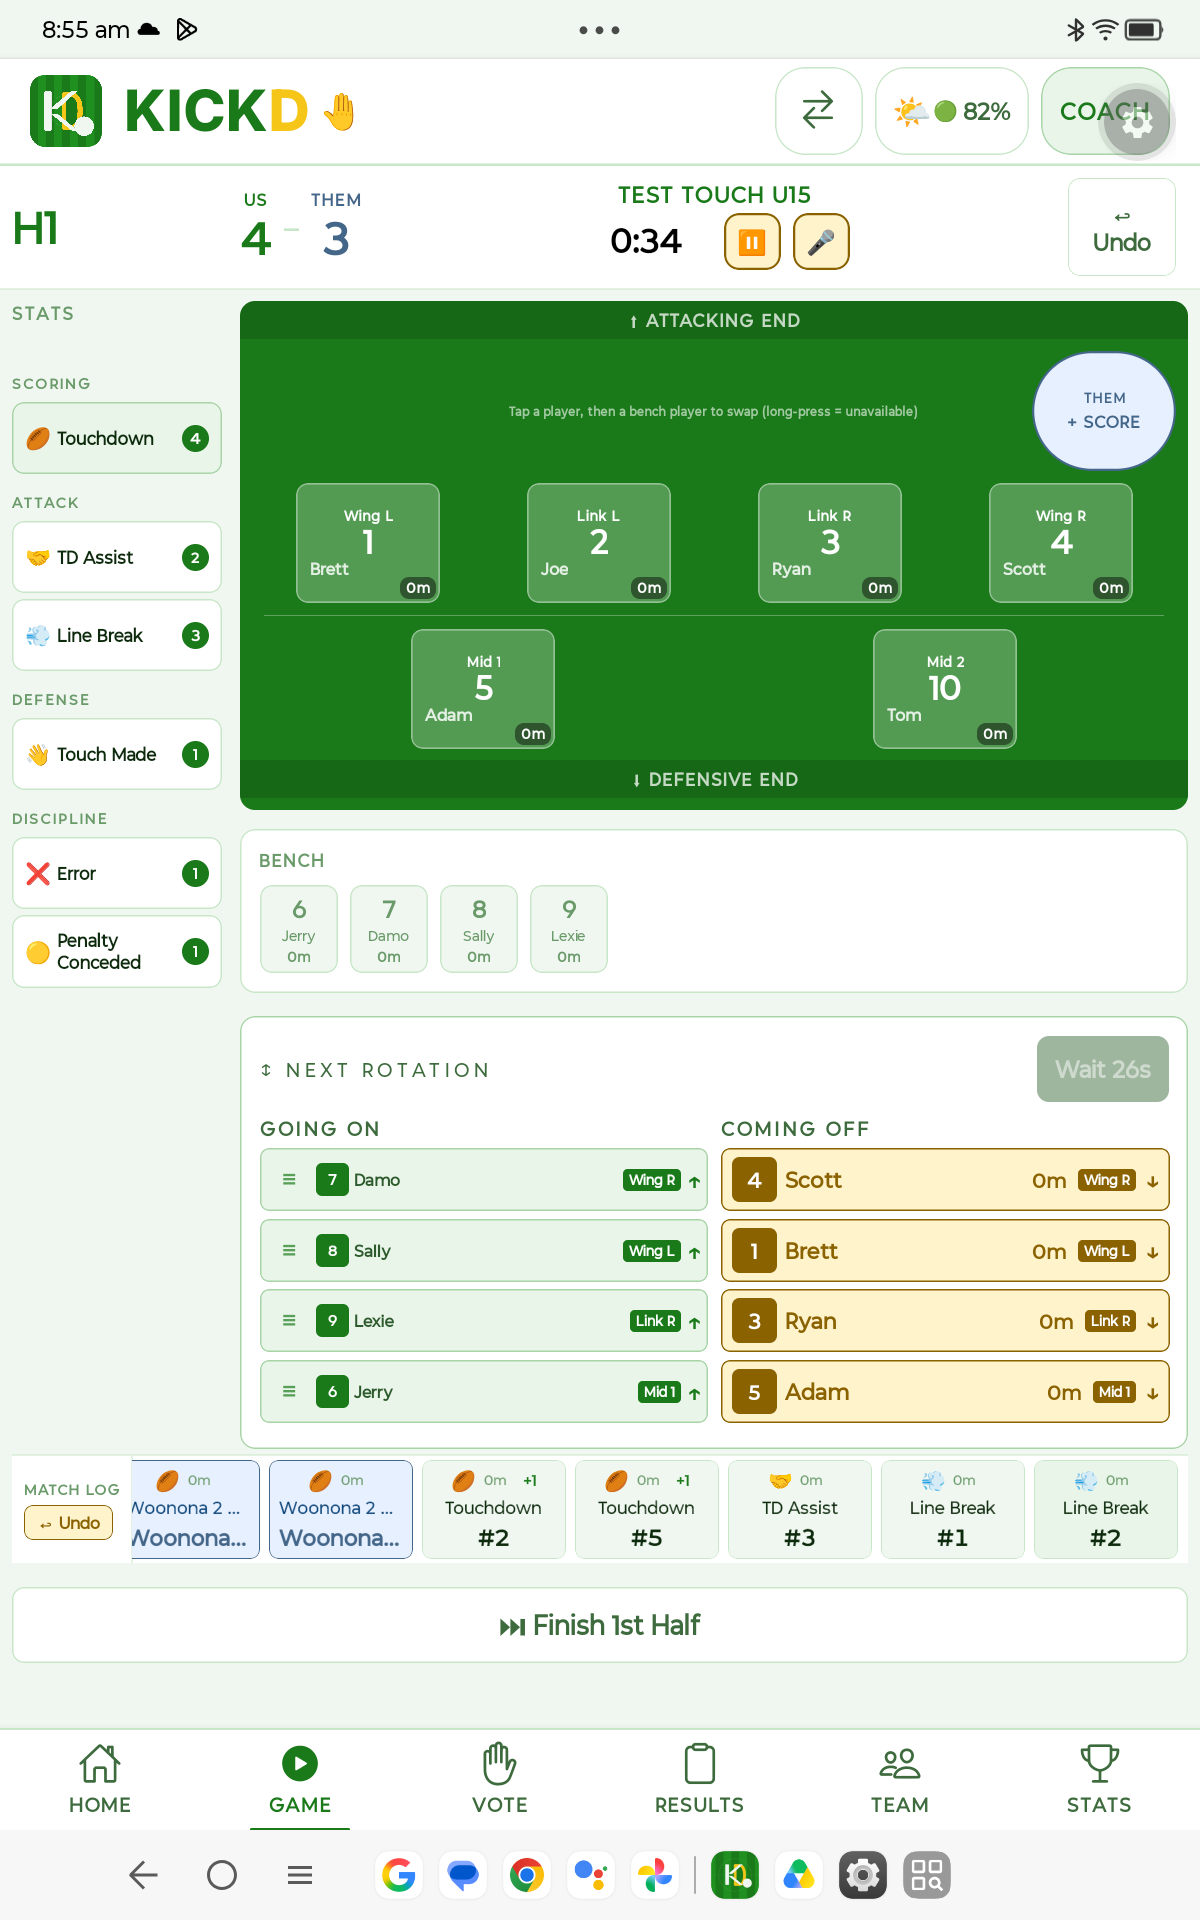Open the Touchdown #5 match log entry
The height and width of the screenshot is (1920, 1200).
[646, 1509]
